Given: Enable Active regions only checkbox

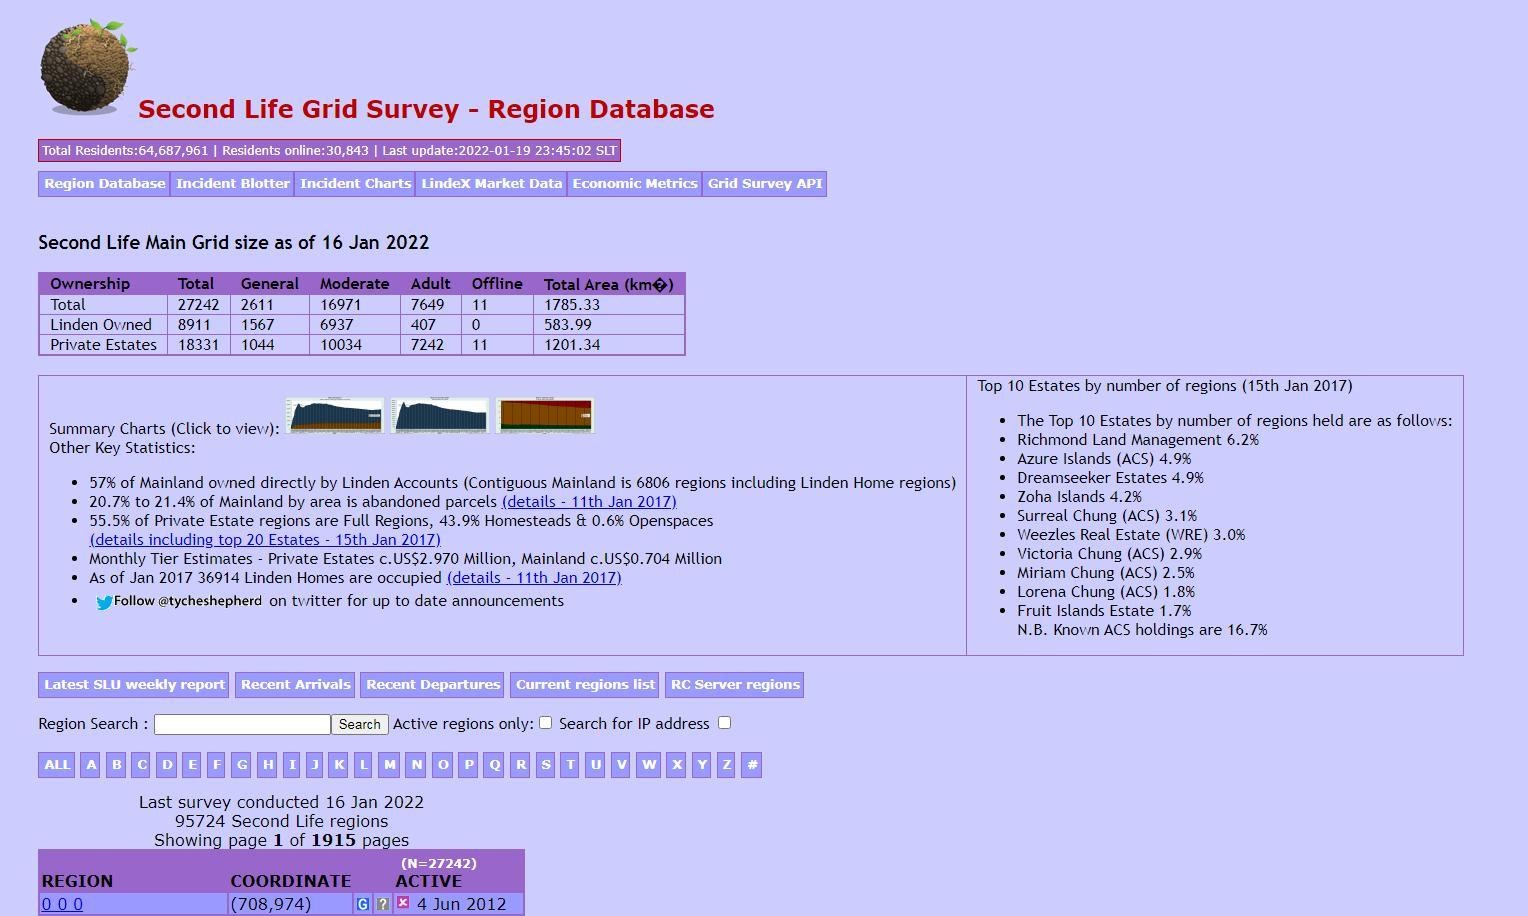Looking at the screenshot, I should tap(545, 723).
